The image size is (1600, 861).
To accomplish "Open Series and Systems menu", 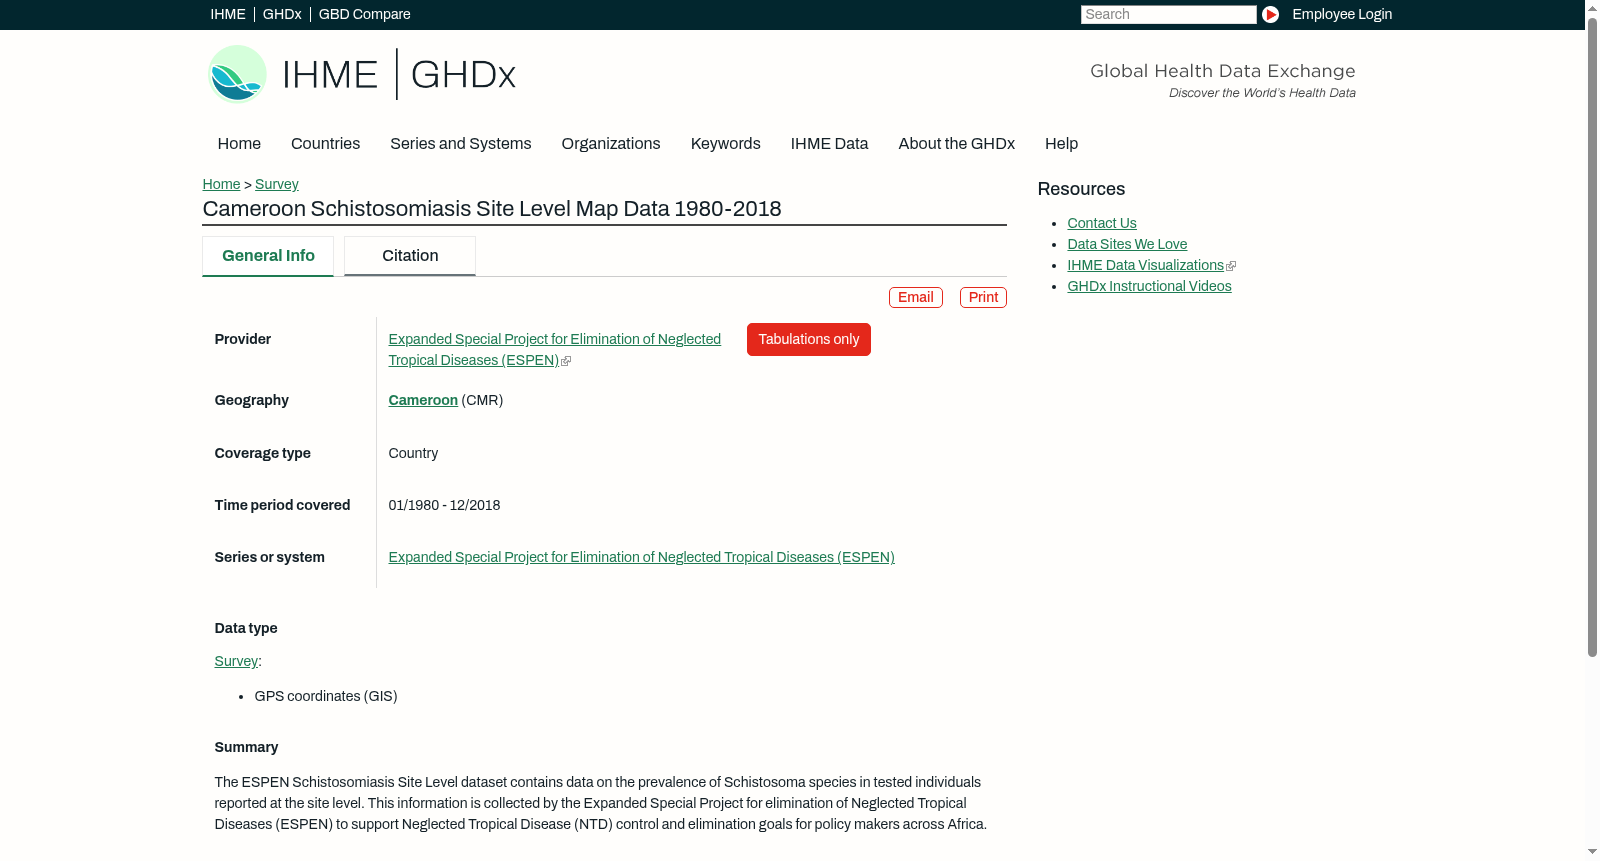I will (x=461, y=144).
